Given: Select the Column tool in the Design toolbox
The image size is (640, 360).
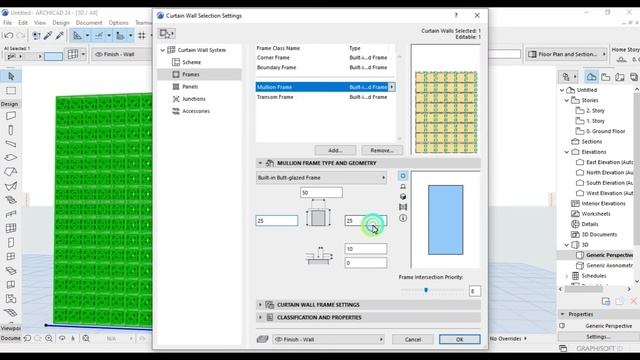Looking at the screenshot, I should coord(11,130).
